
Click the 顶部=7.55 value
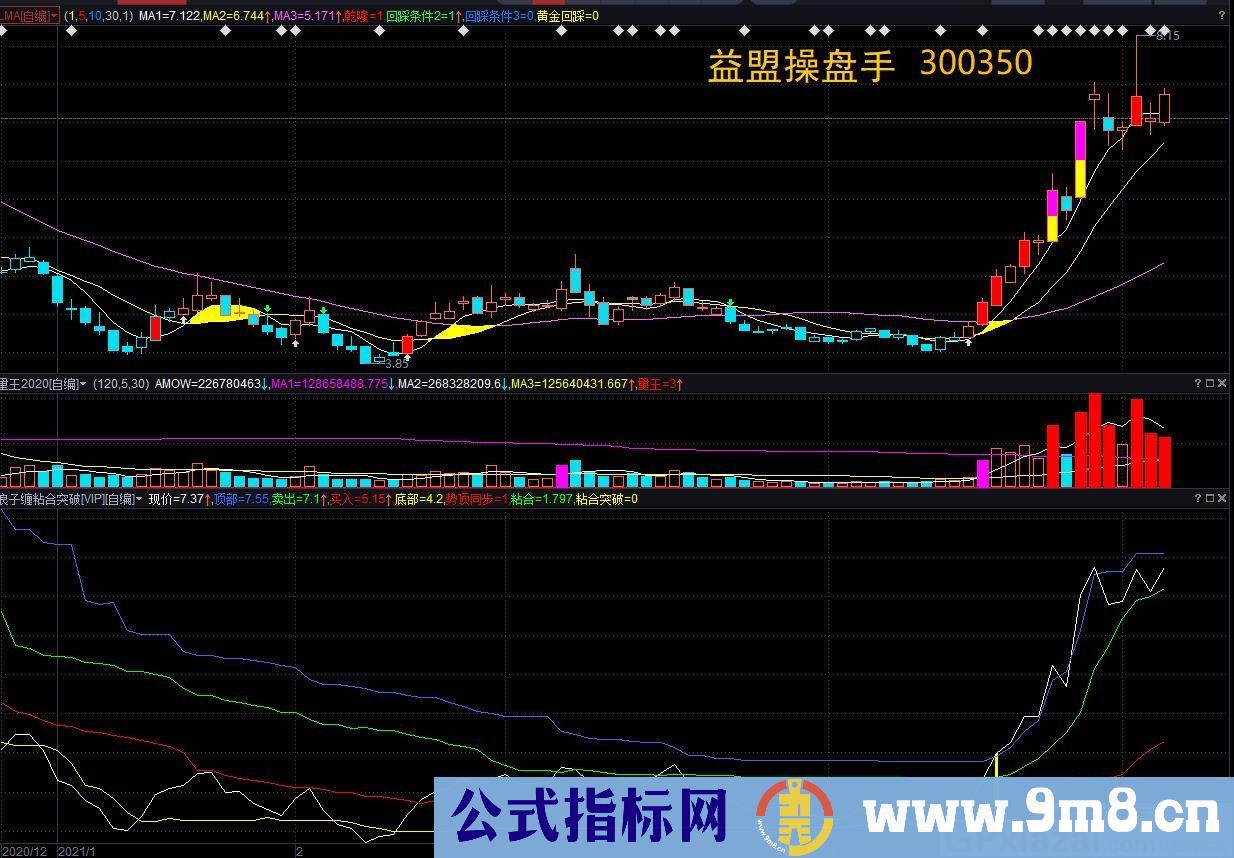(241, 499)
